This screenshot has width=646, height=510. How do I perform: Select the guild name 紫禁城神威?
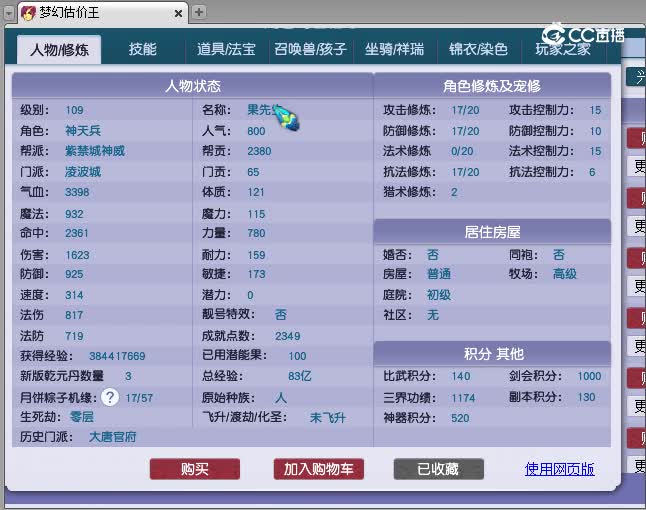pos(95,151)
